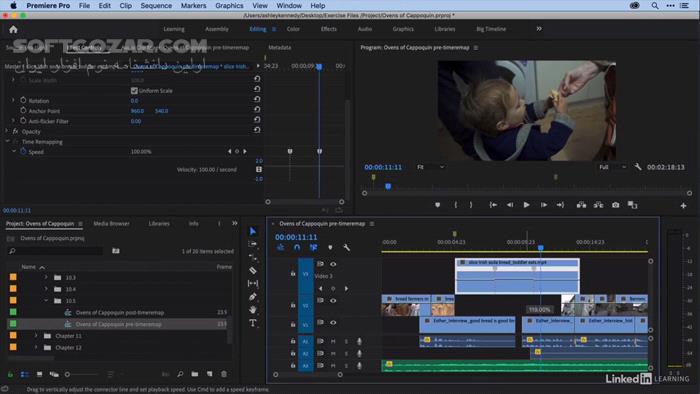Expand the 10.3 bin
Screen dimensions: 700x394
pos(46,277)
